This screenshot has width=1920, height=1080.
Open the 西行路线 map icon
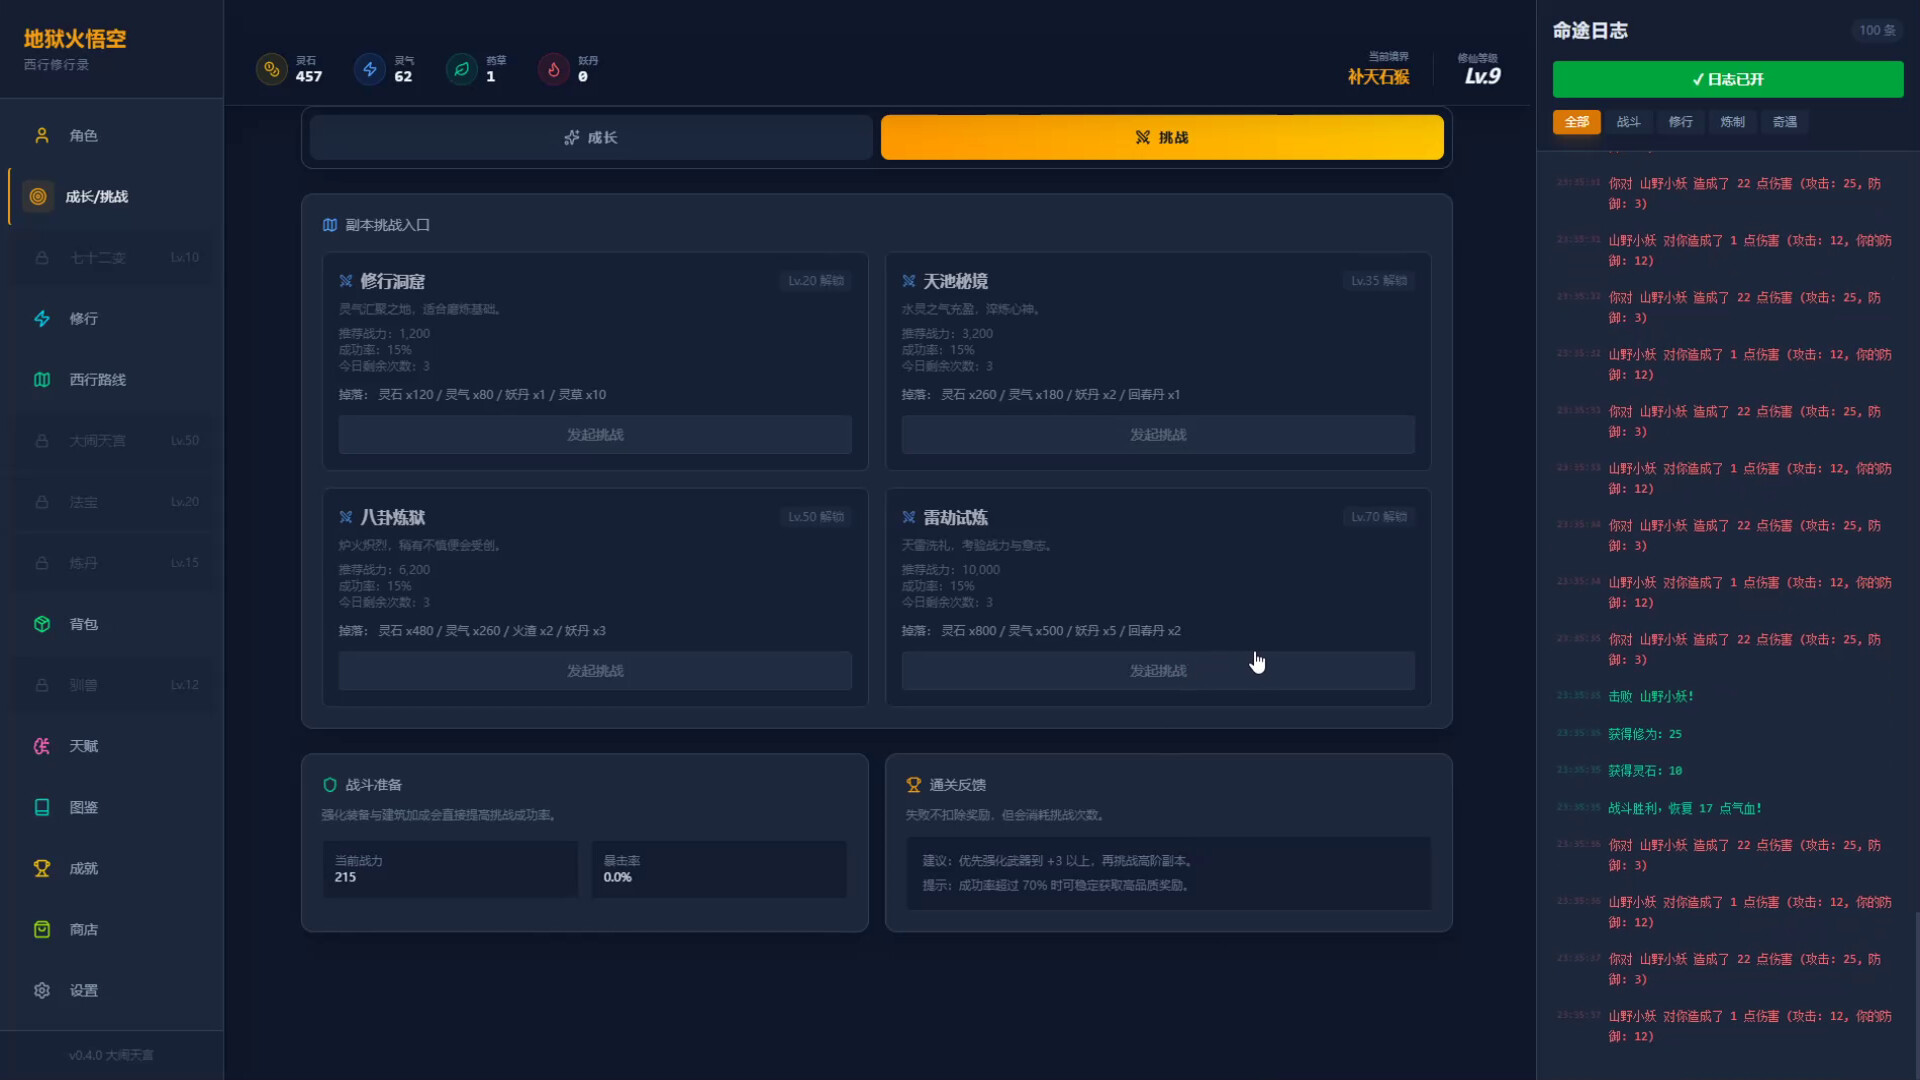(41, 380)
